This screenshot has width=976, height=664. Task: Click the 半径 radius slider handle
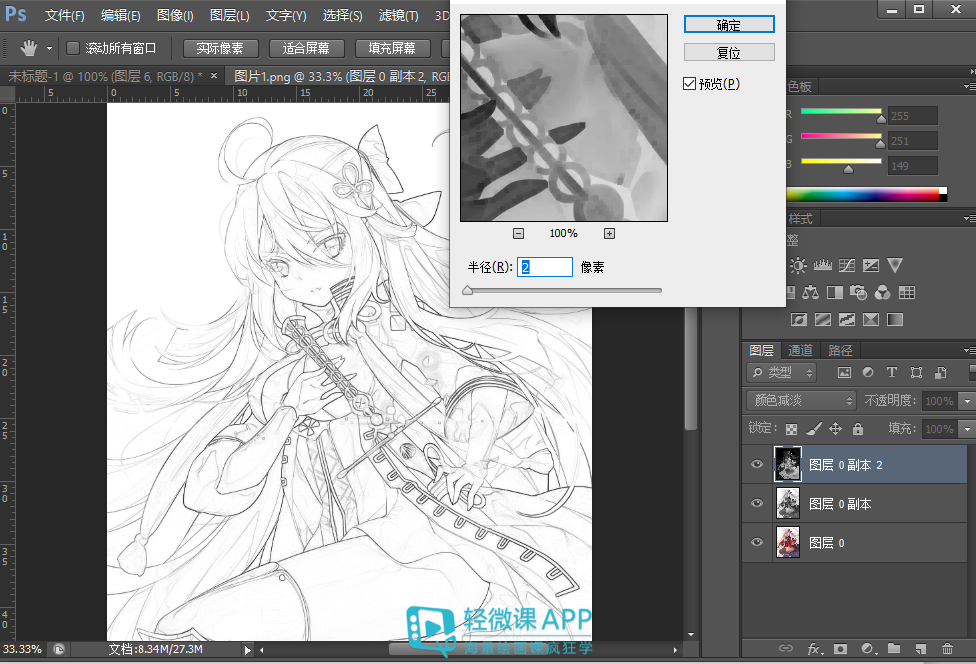(467, 291)
